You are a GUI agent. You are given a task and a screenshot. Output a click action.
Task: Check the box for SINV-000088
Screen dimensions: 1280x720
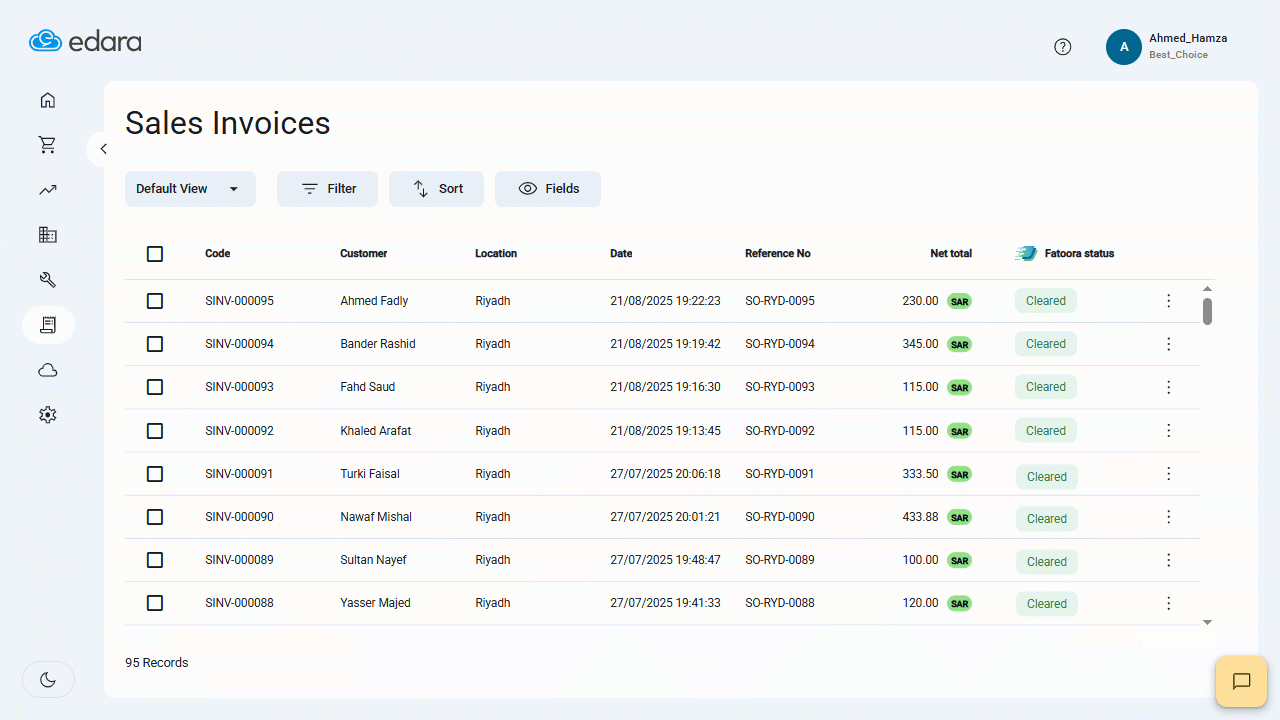tap(155, 603)
